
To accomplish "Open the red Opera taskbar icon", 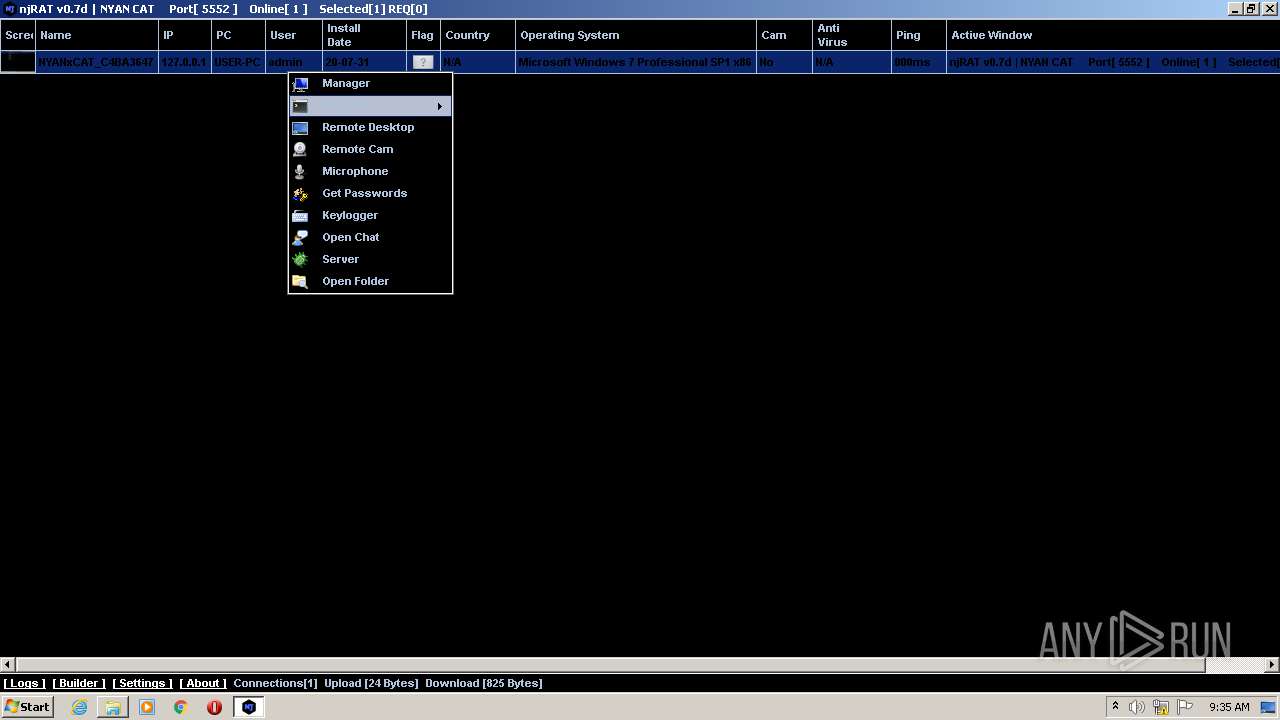I will coord(214,707).
